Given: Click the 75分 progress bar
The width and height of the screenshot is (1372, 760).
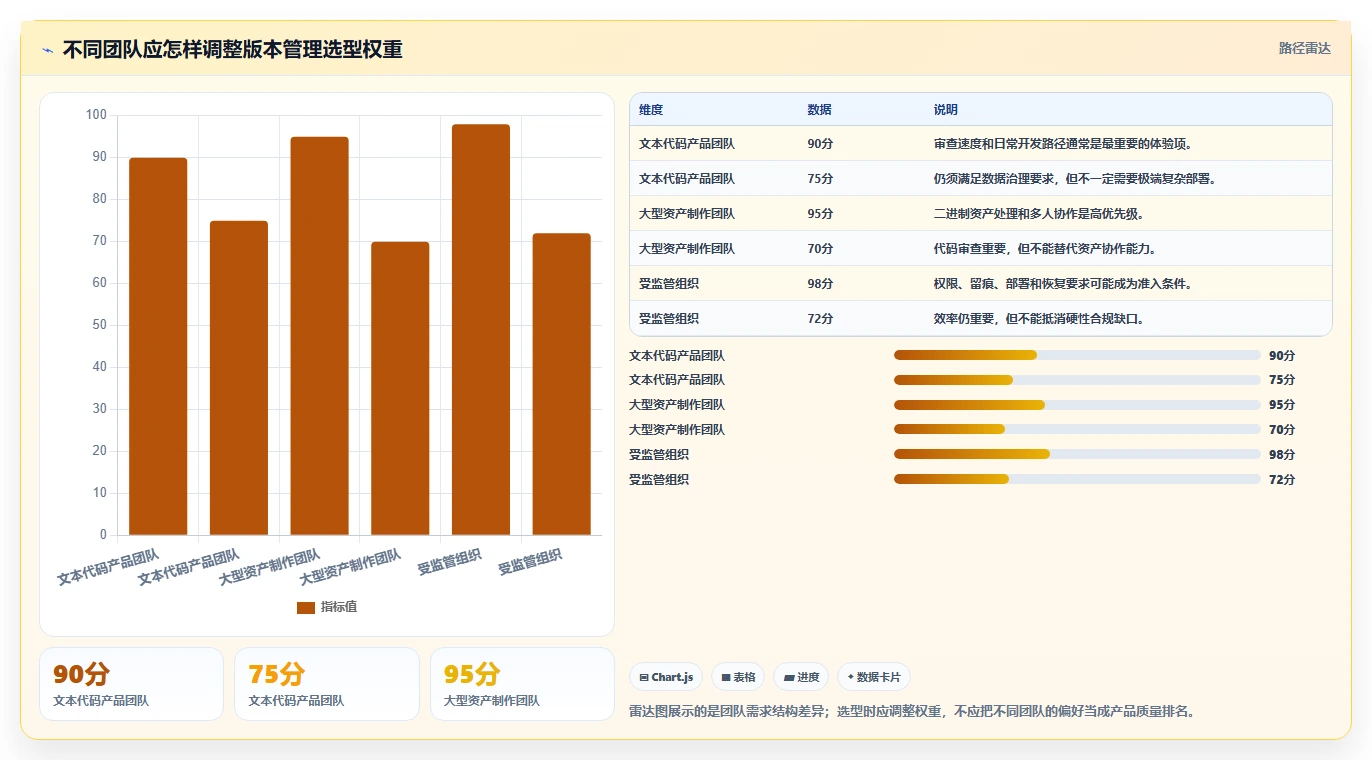Looking at the screenshot, I should tap(1077, 380).
